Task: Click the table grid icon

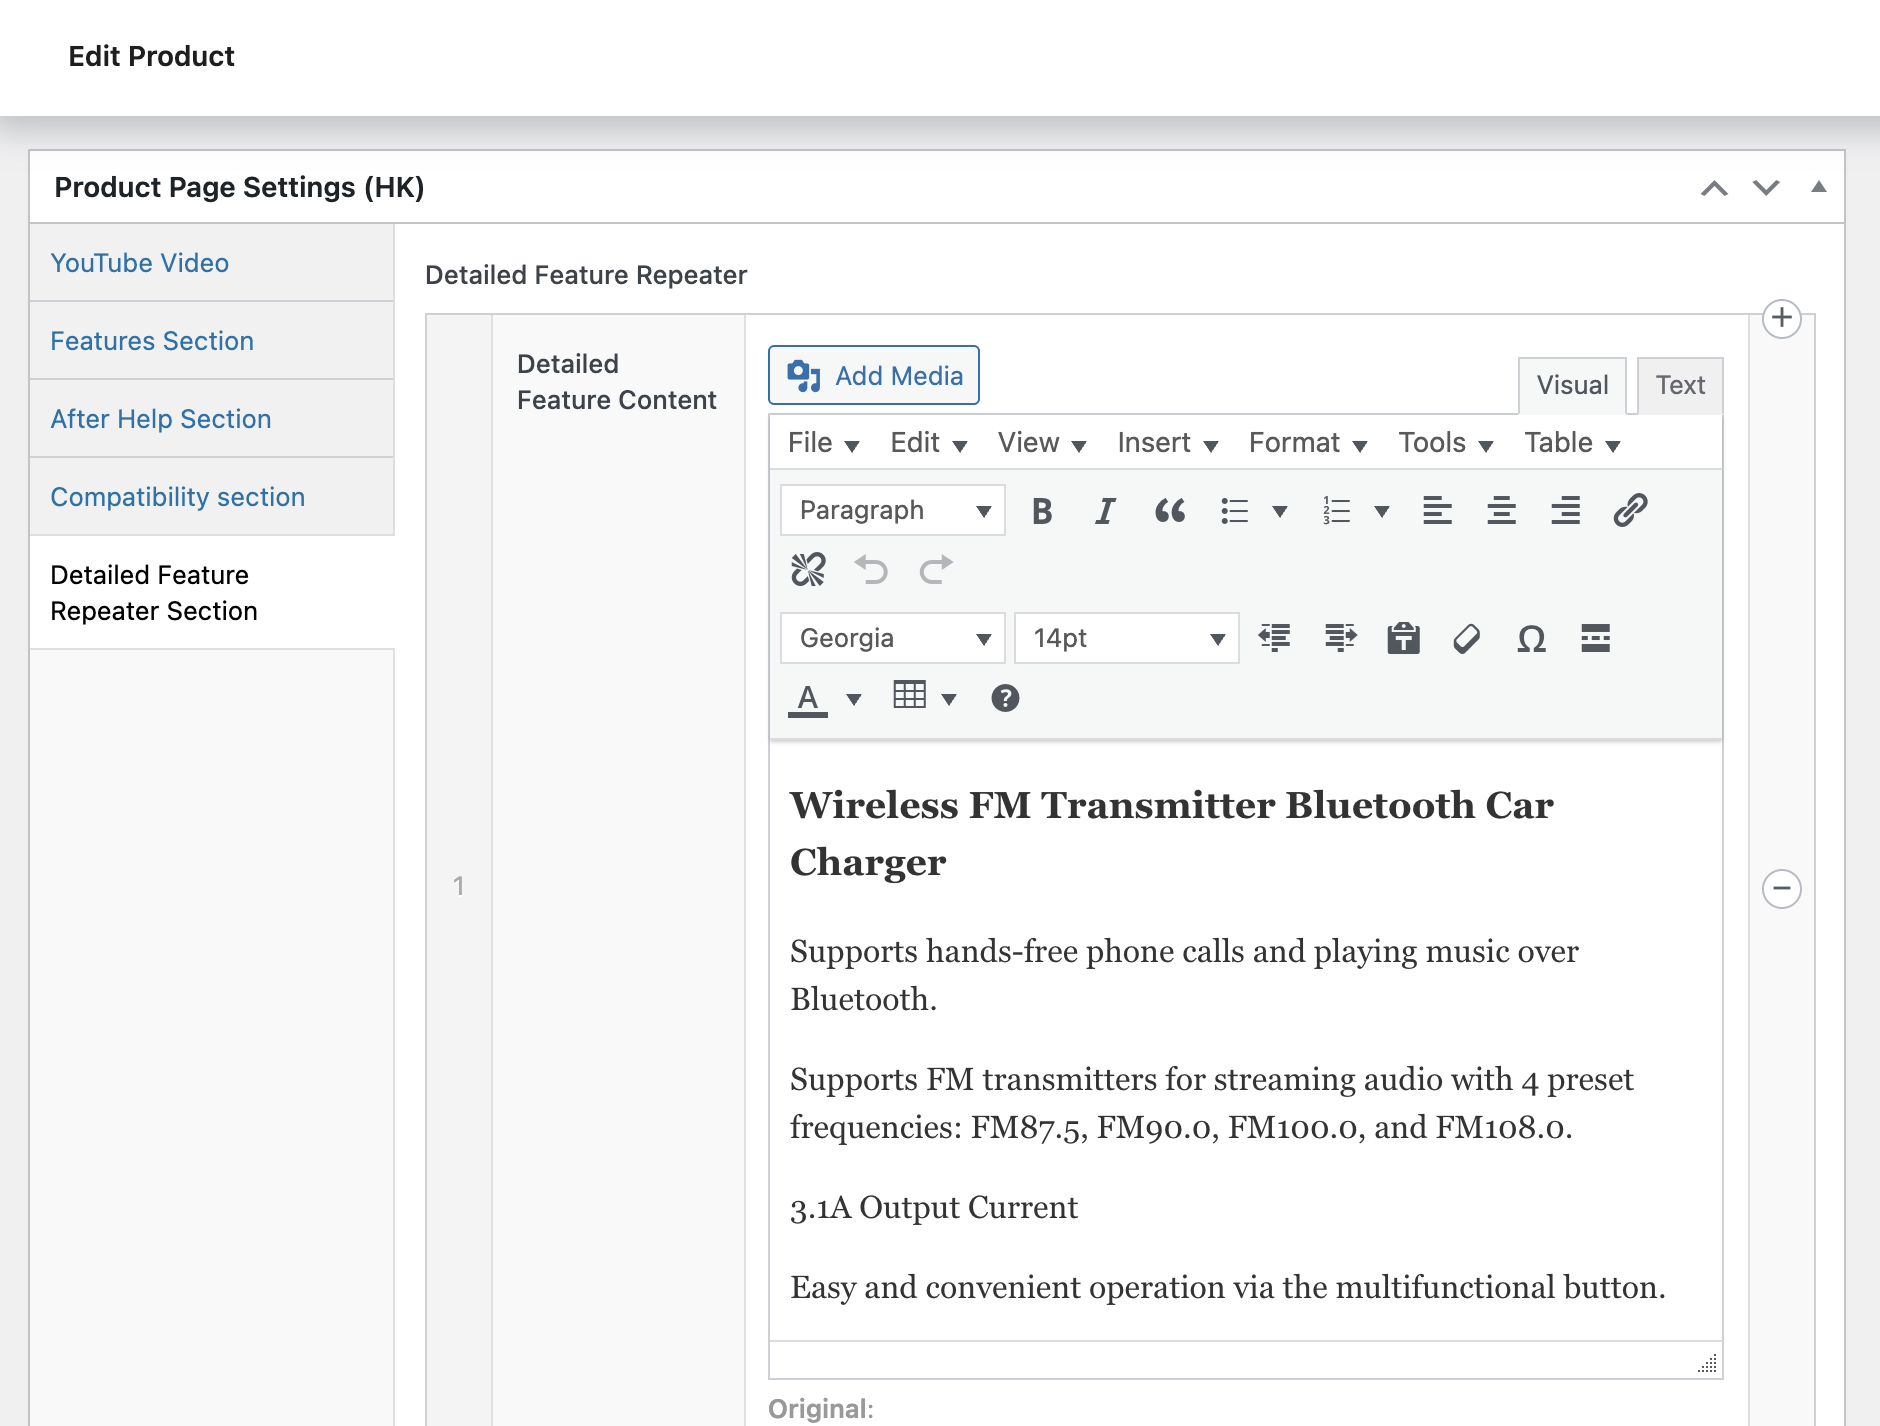Action: coord(909,695)
